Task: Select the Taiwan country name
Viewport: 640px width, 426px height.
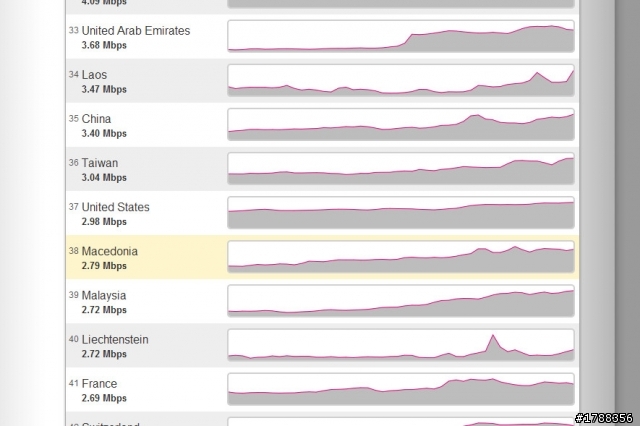Action: click(x=100, y=163)
